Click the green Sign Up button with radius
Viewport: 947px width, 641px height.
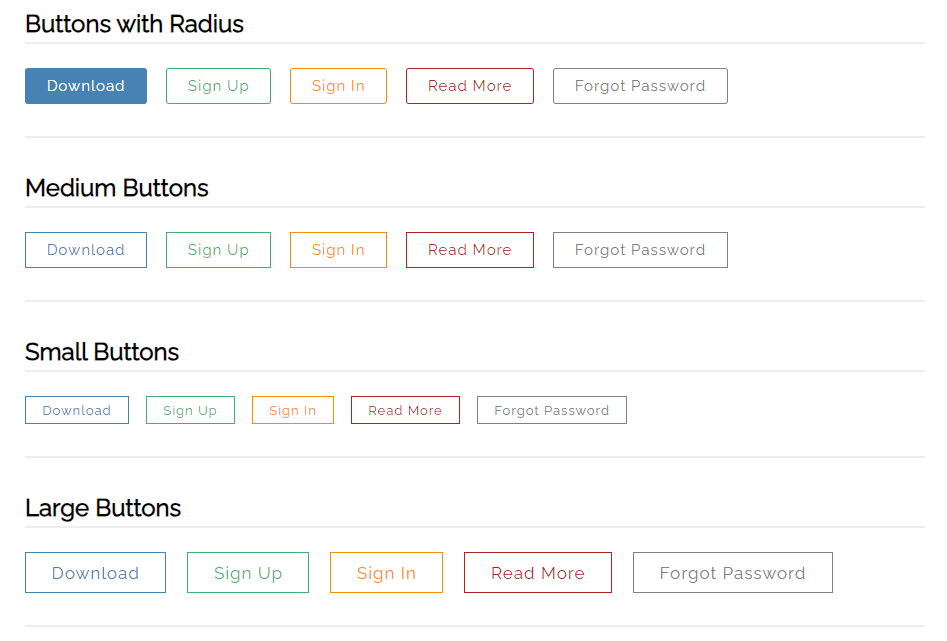coord(218,86)
